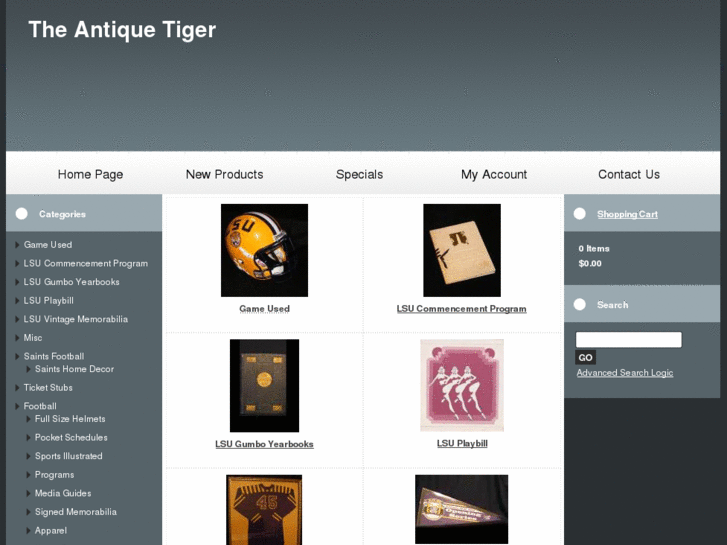This screenshot has height=545, width=727.
Task: Click LSU Gumbo Yearbooks link under image
Action: click(264, 444)
